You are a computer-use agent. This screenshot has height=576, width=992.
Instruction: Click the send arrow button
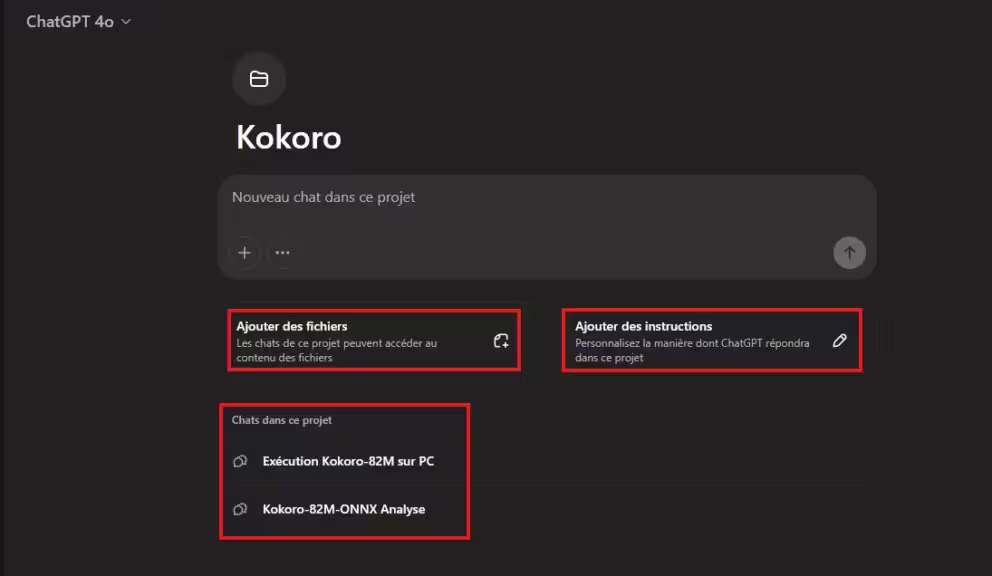click(x=849, y=253)
